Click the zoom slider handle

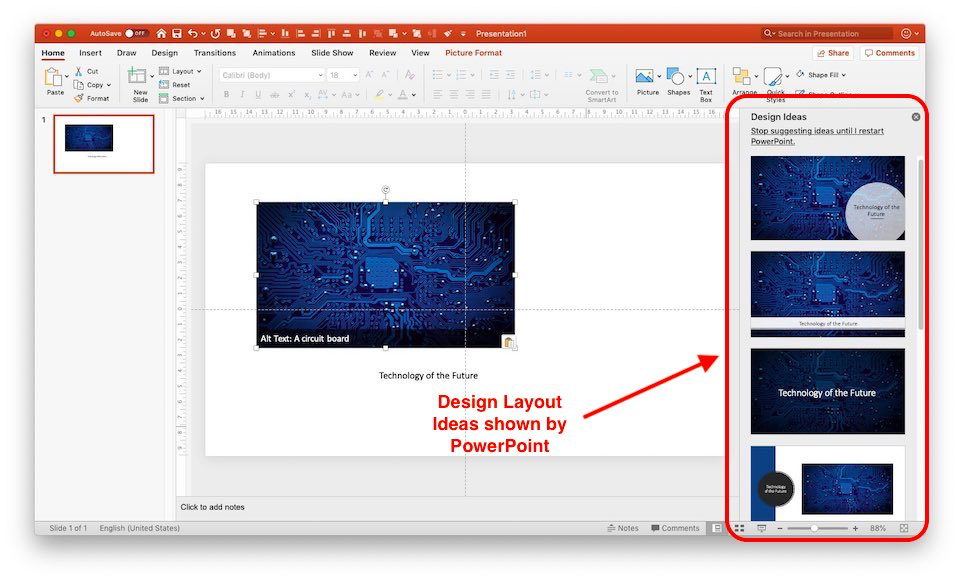coord(814,528)
